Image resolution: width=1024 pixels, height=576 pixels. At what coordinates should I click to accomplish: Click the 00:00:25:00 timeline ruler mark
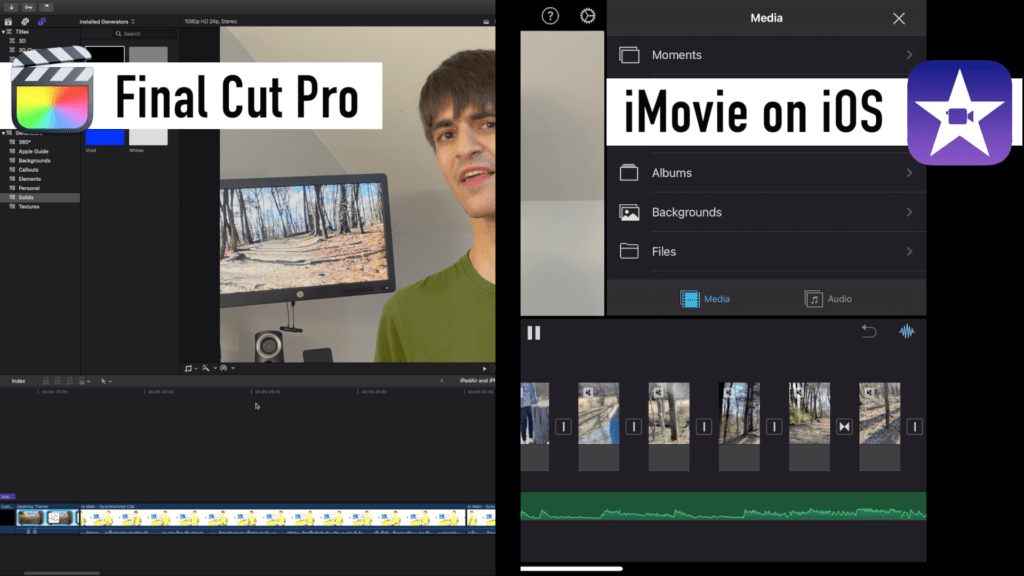click(268, 392)
